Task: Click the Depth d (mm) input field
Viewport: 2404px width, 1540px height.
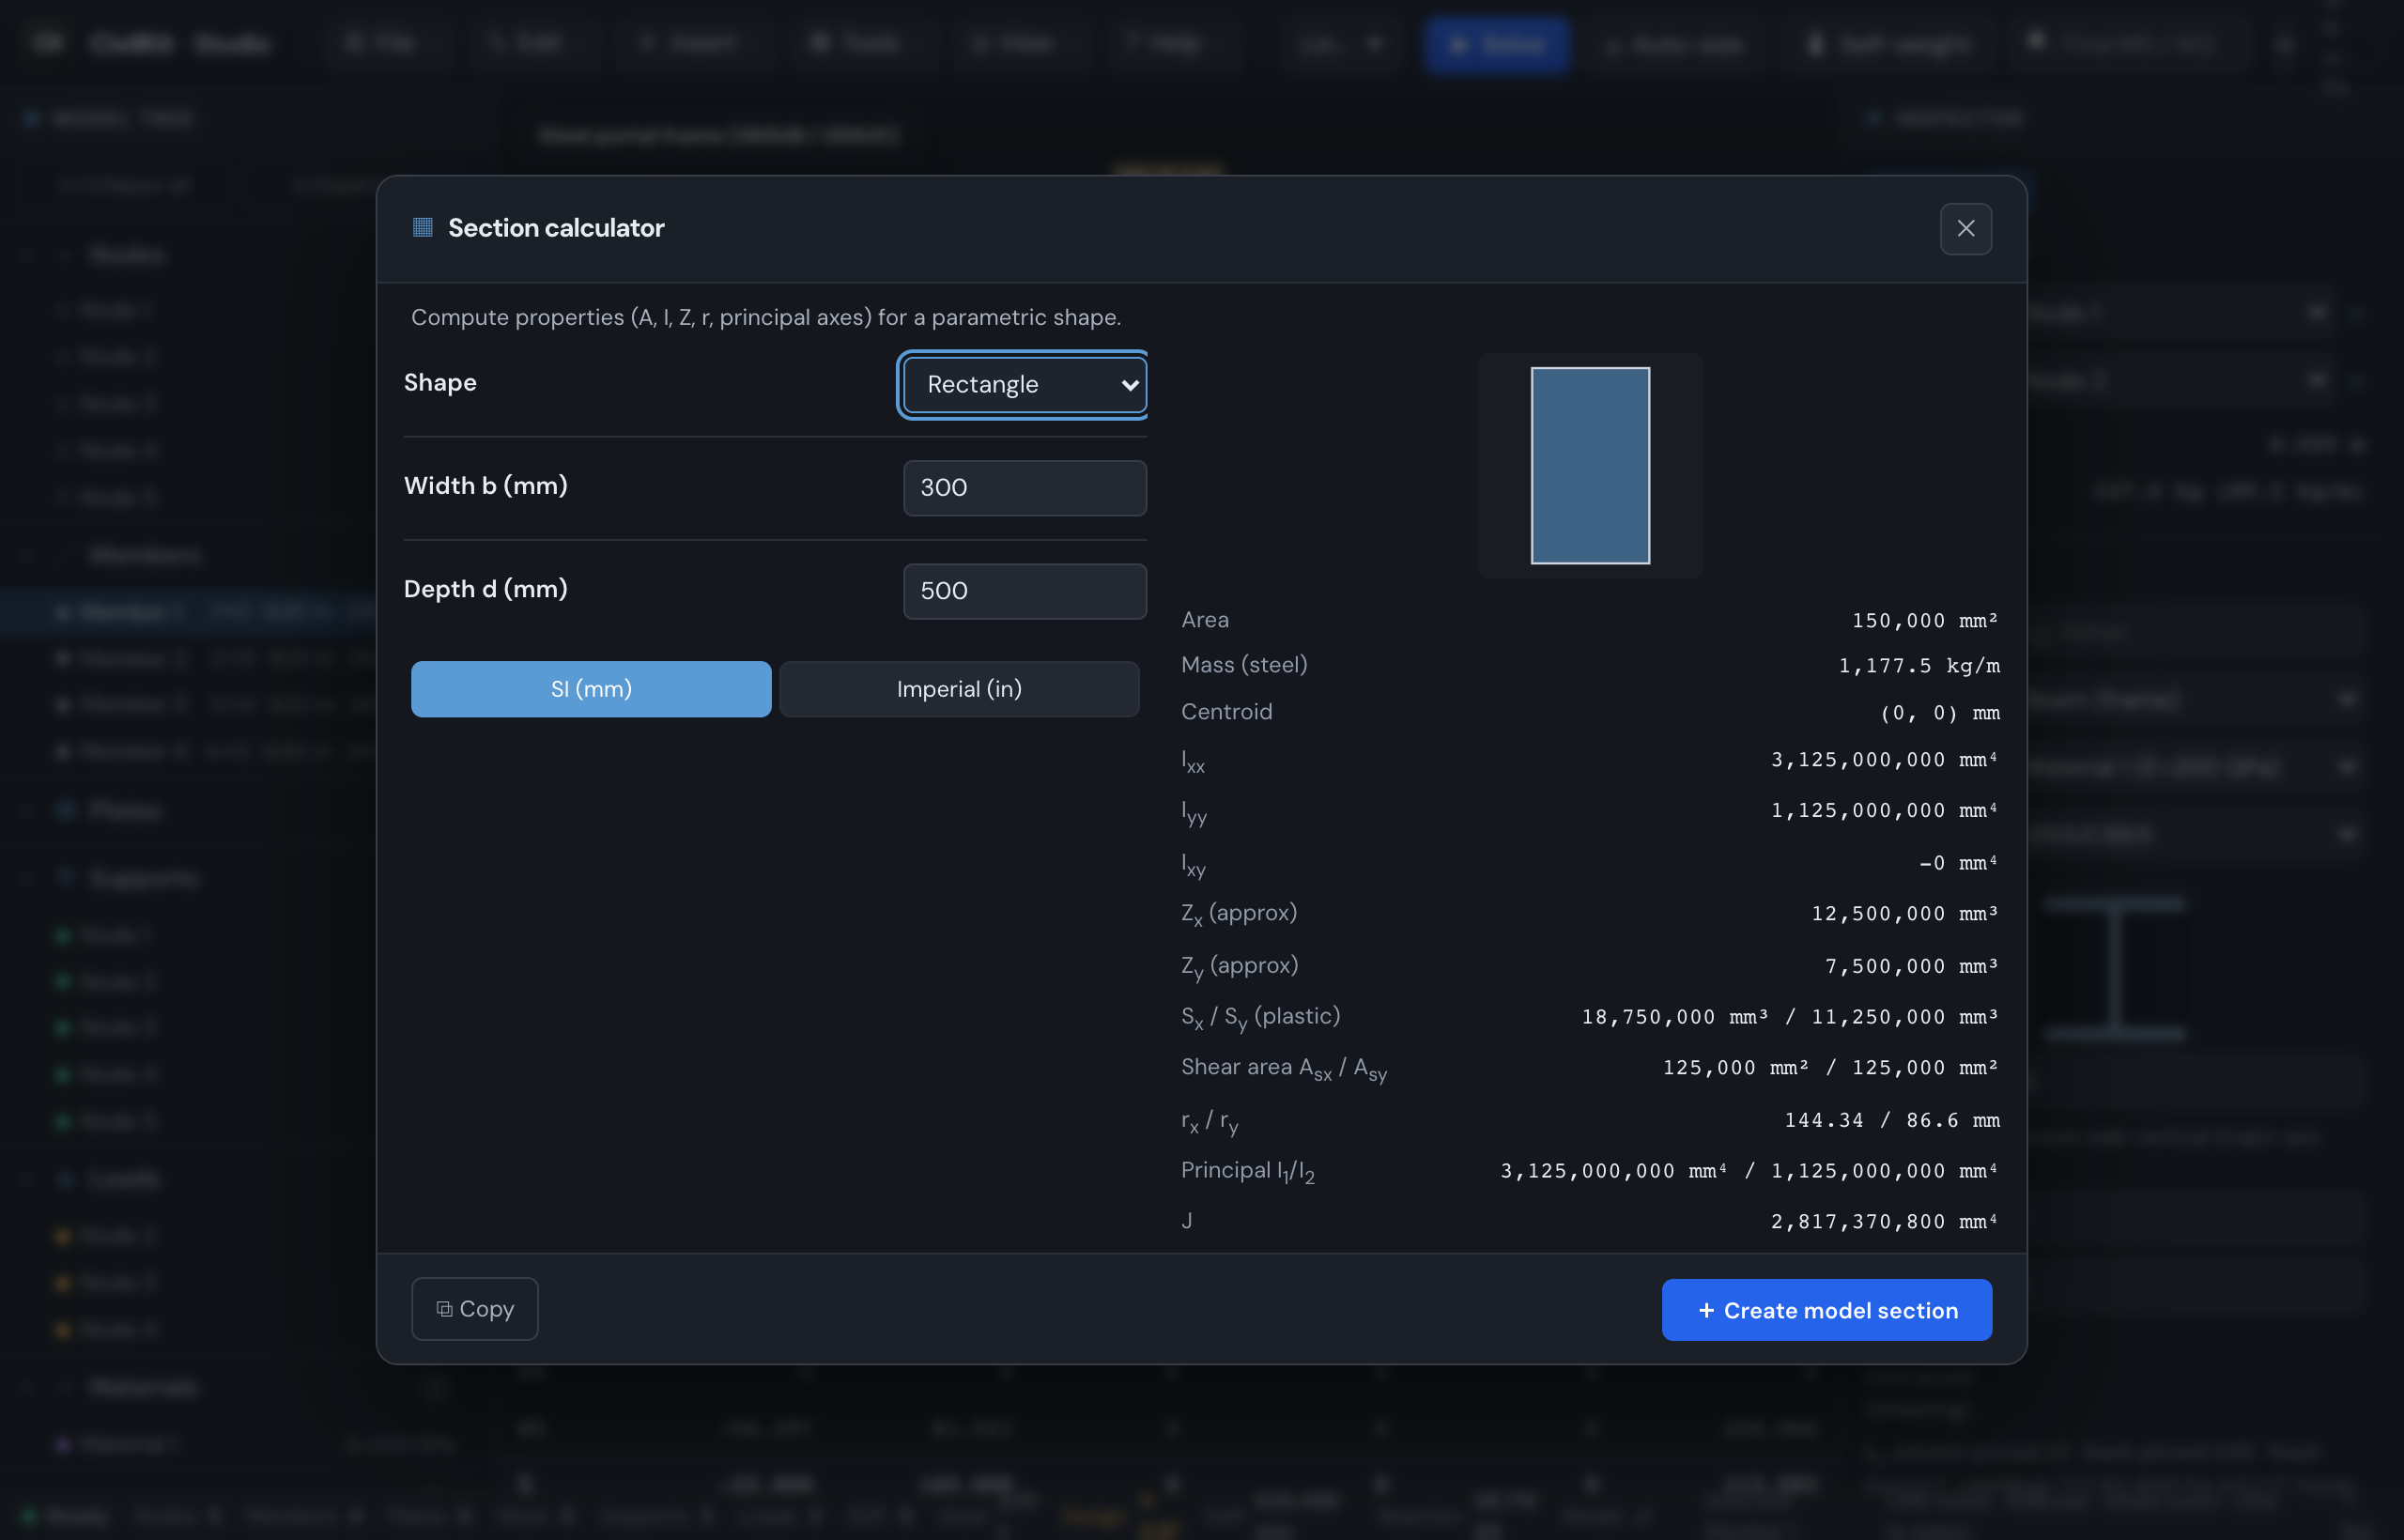Action: coord(1024,591)
